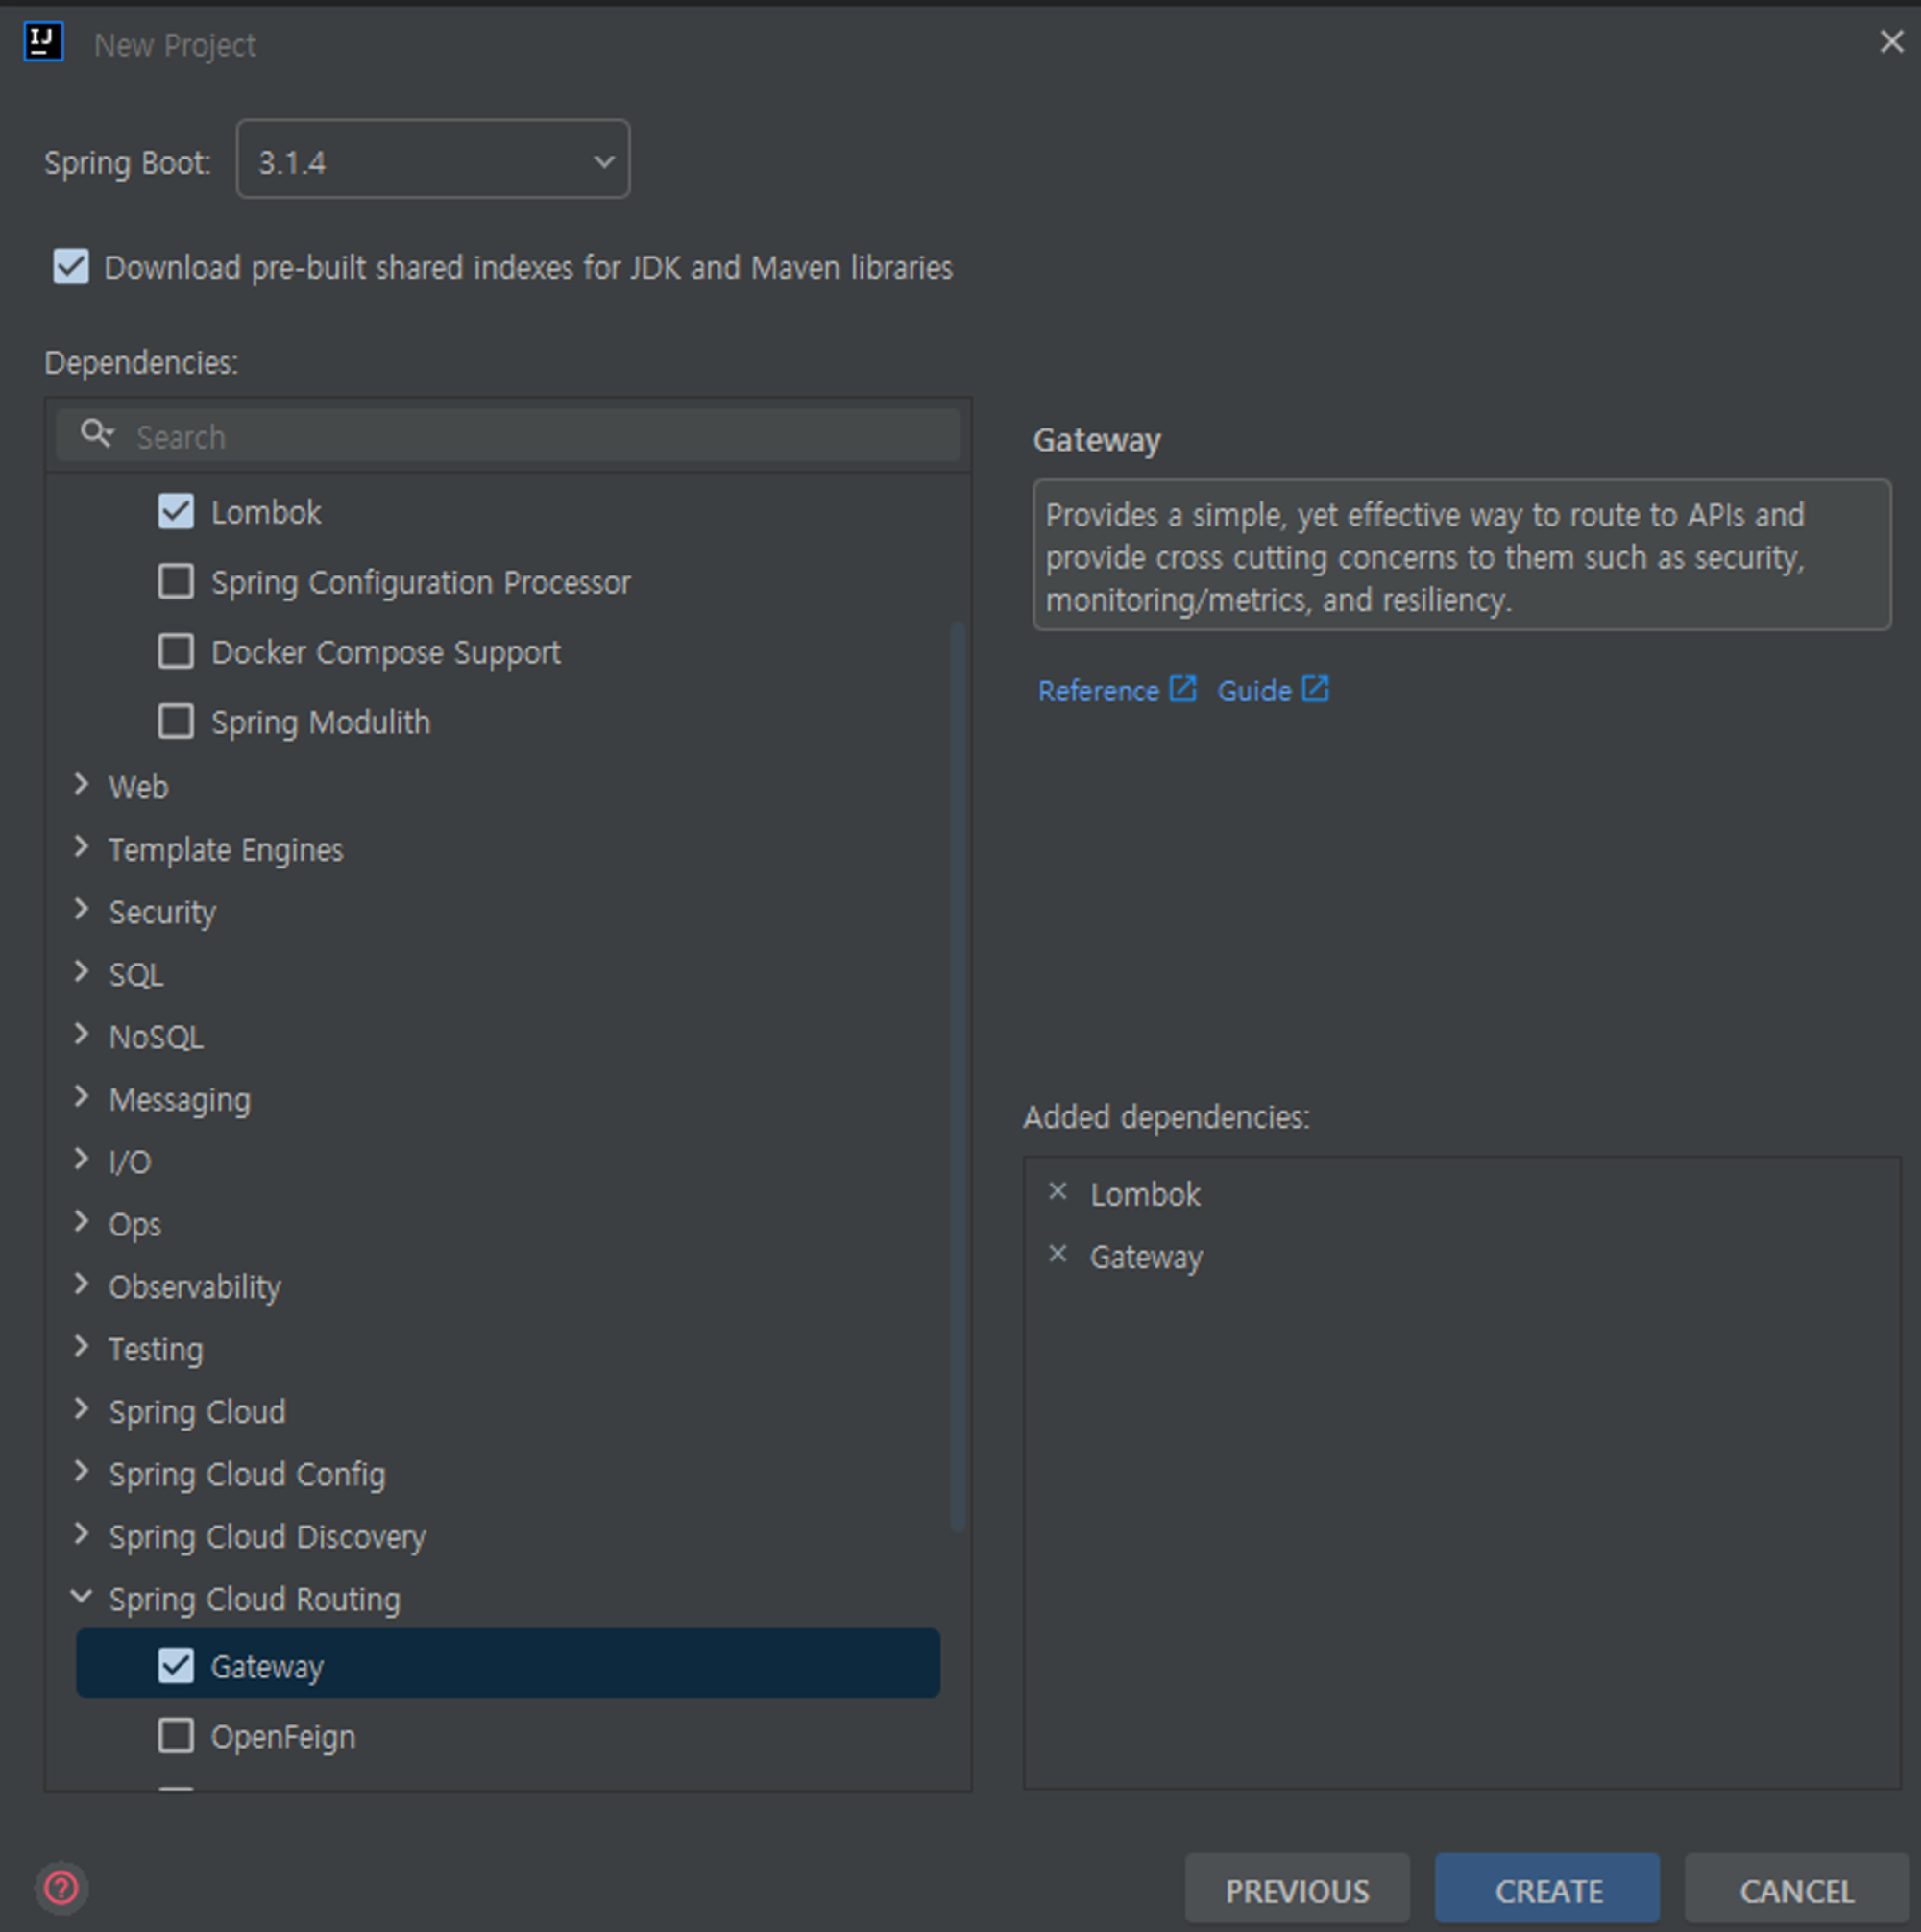Remove Lombok from added dependencies
This screenshot has height=1932, width=1921.
tap(1057, 1191)
